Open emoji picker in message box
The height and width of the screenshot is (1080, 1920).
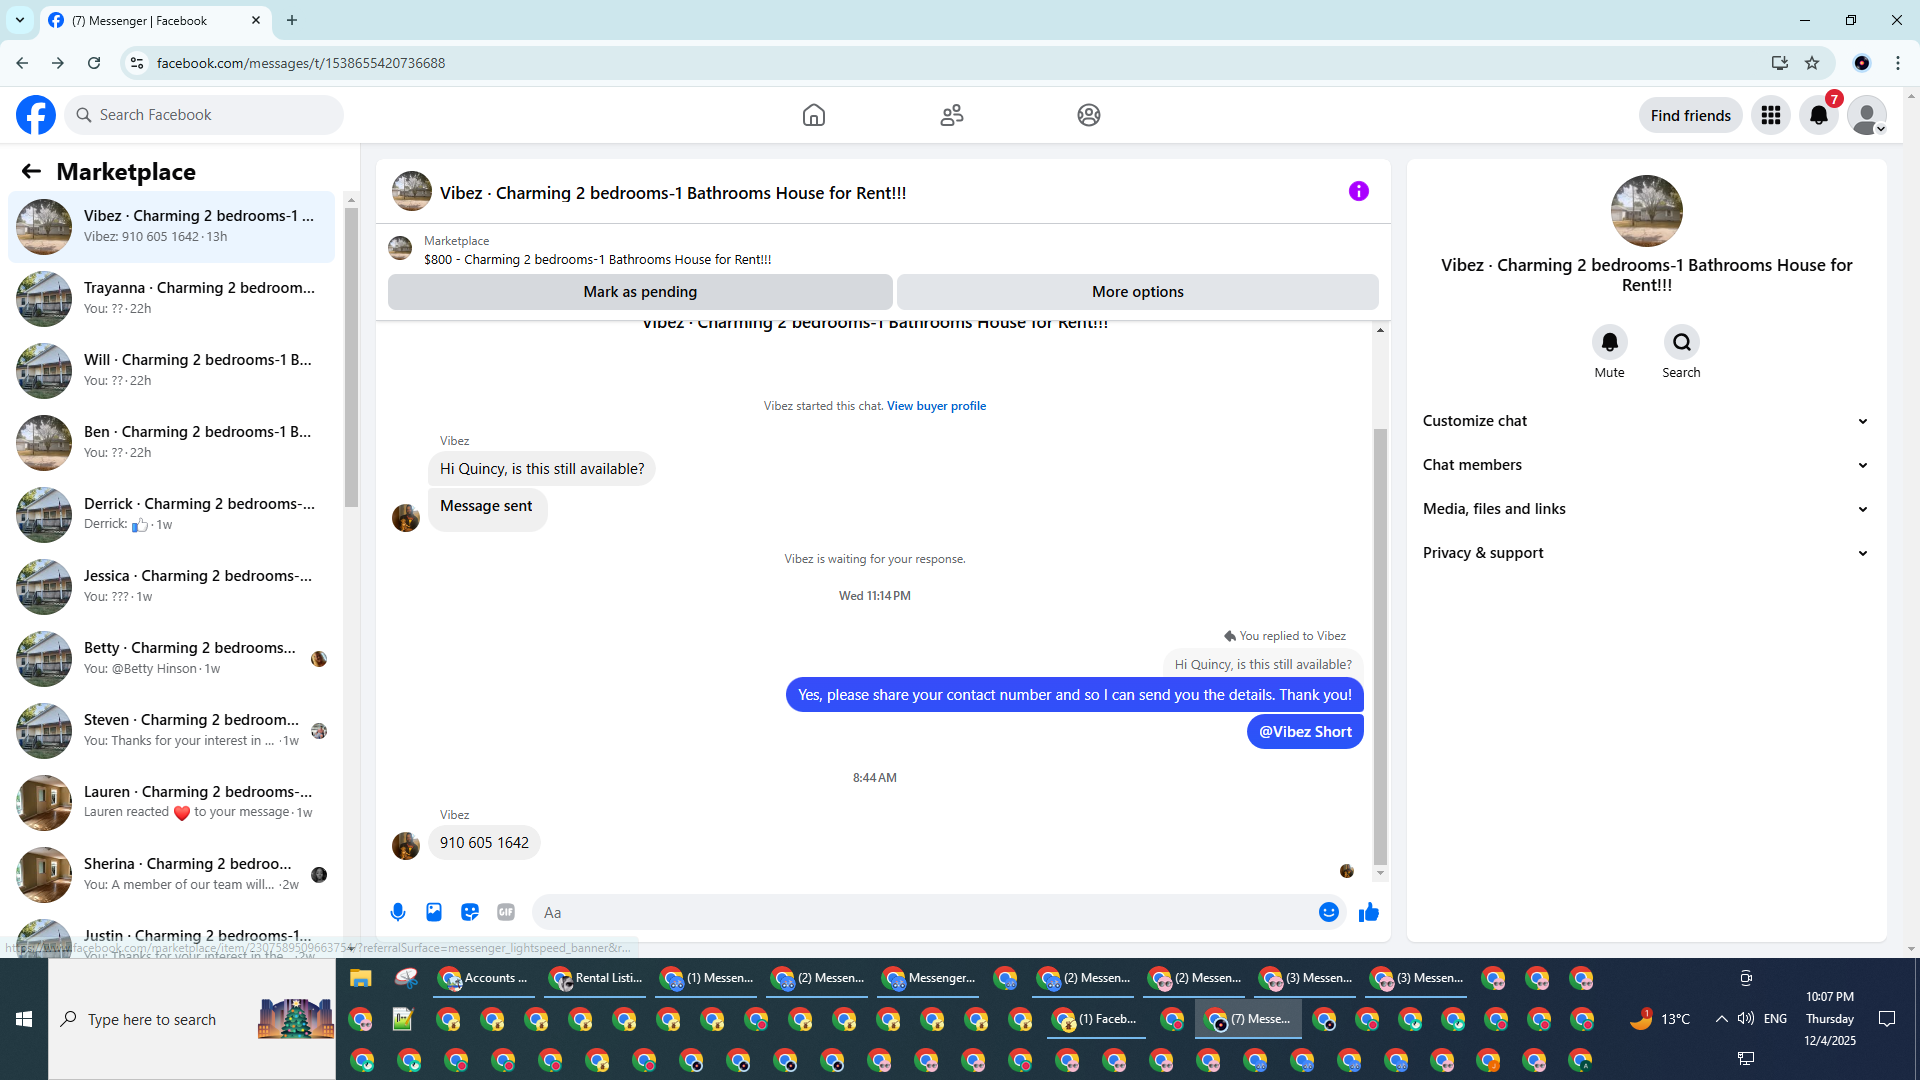tap(1328, 912)
